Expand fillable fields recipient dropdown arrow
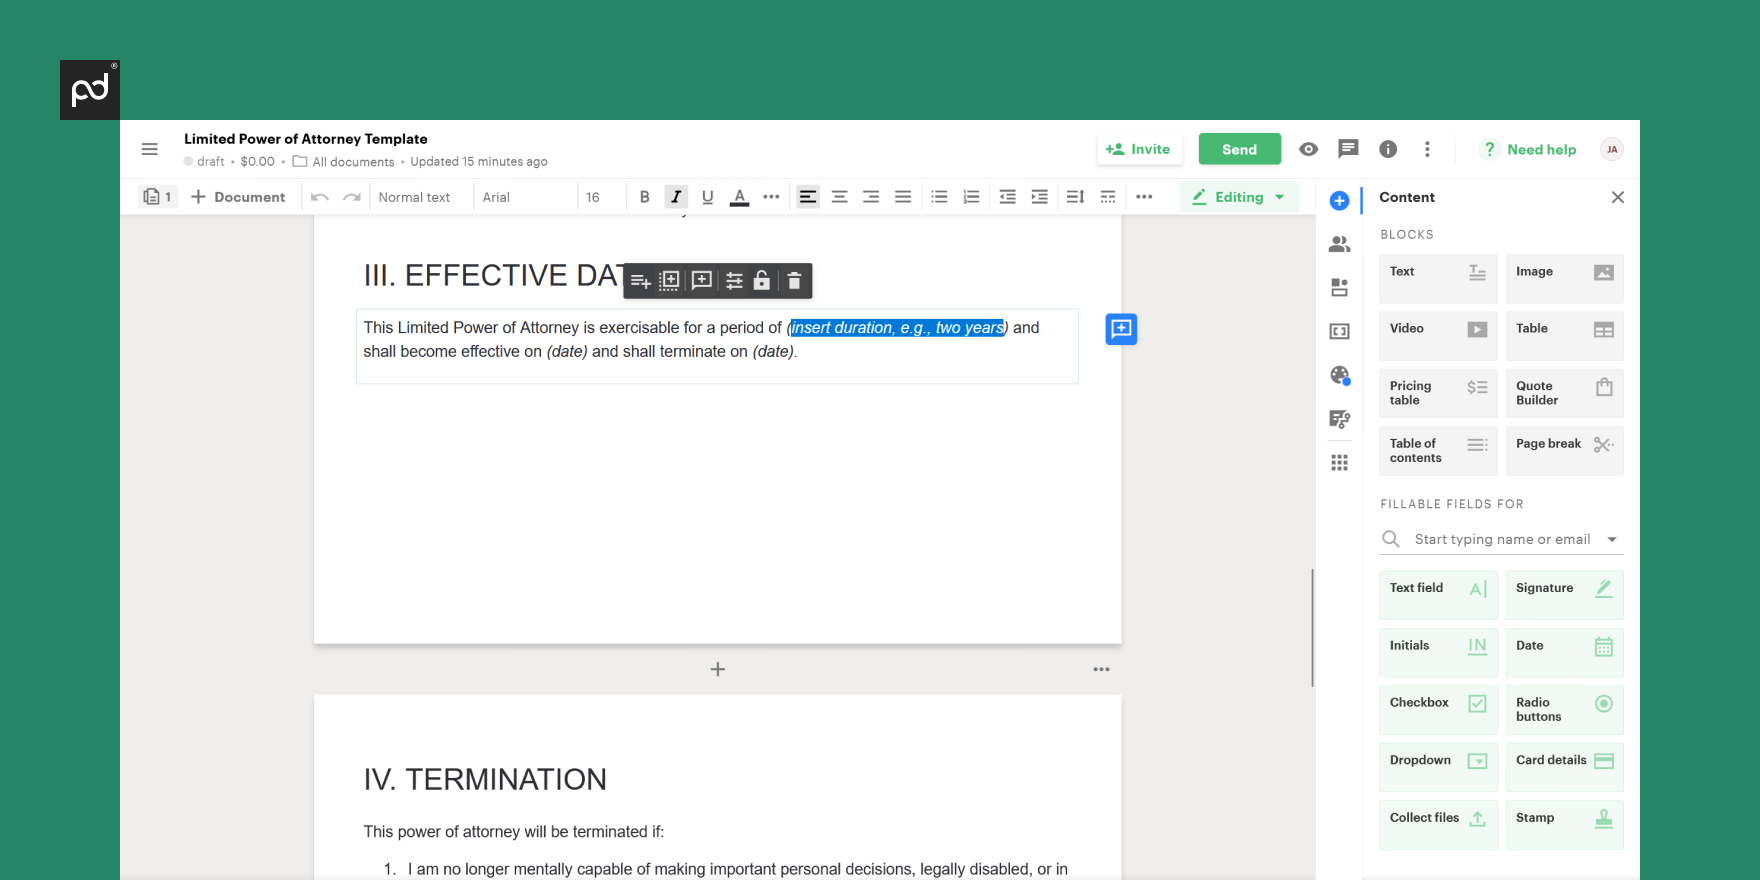The width and height of the screenshot is (1760, 880). coord(1612,539)
